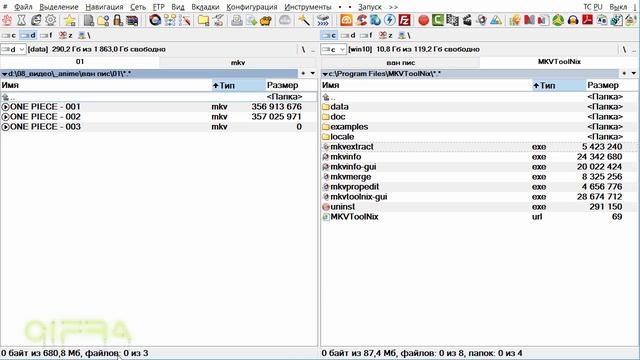Select drive c button in right panel

[x=329, y=36]
